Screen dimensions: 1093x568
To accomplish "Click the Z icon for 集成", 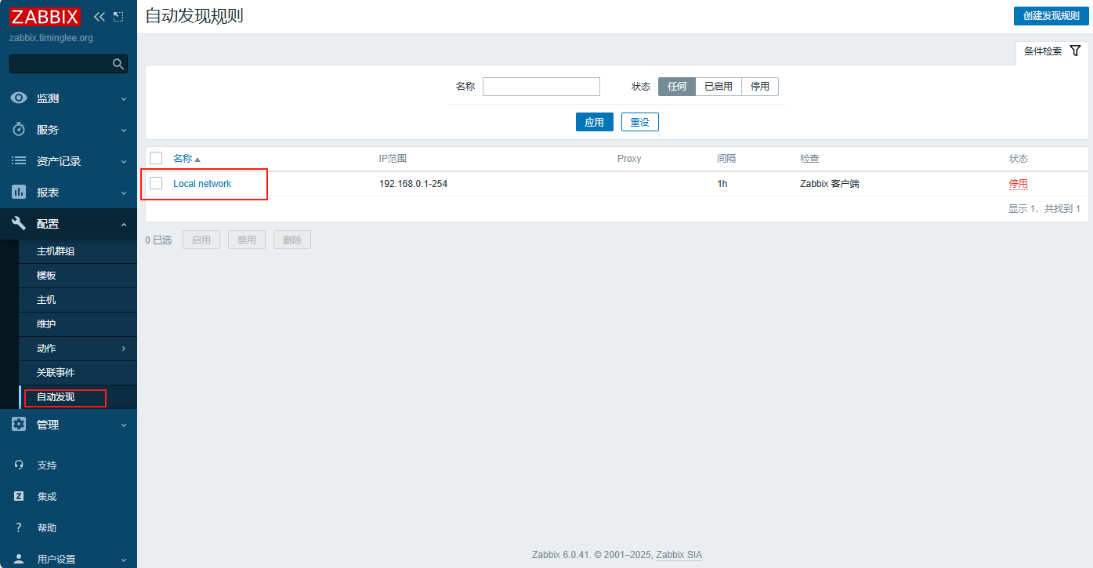I will [x=19, y=496].
